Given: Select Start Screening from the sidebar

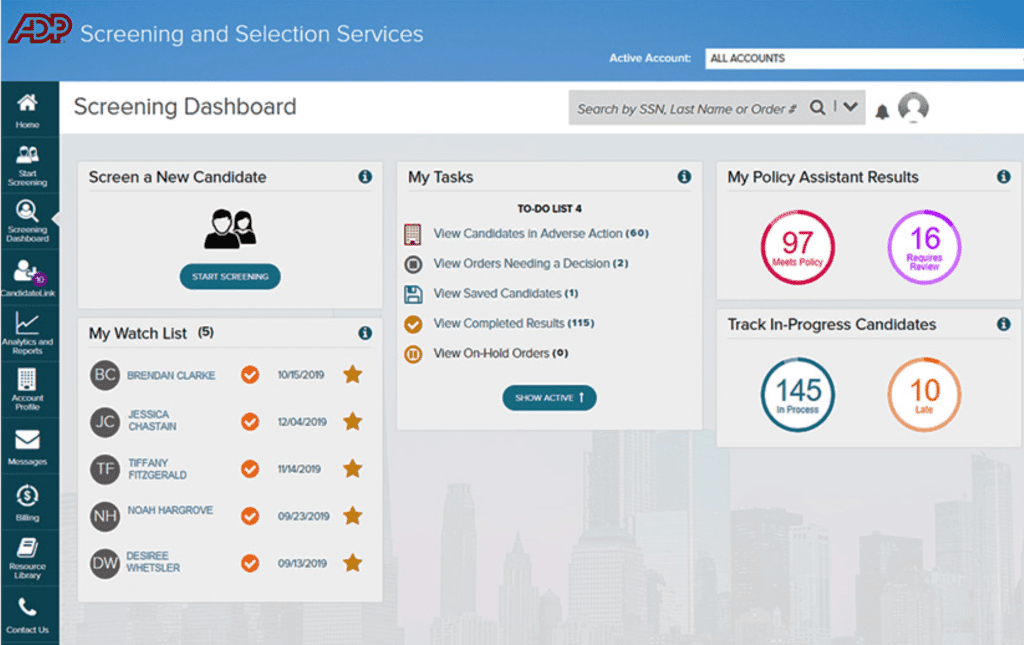Looking at the screenshot, I should tap(29, 165).
